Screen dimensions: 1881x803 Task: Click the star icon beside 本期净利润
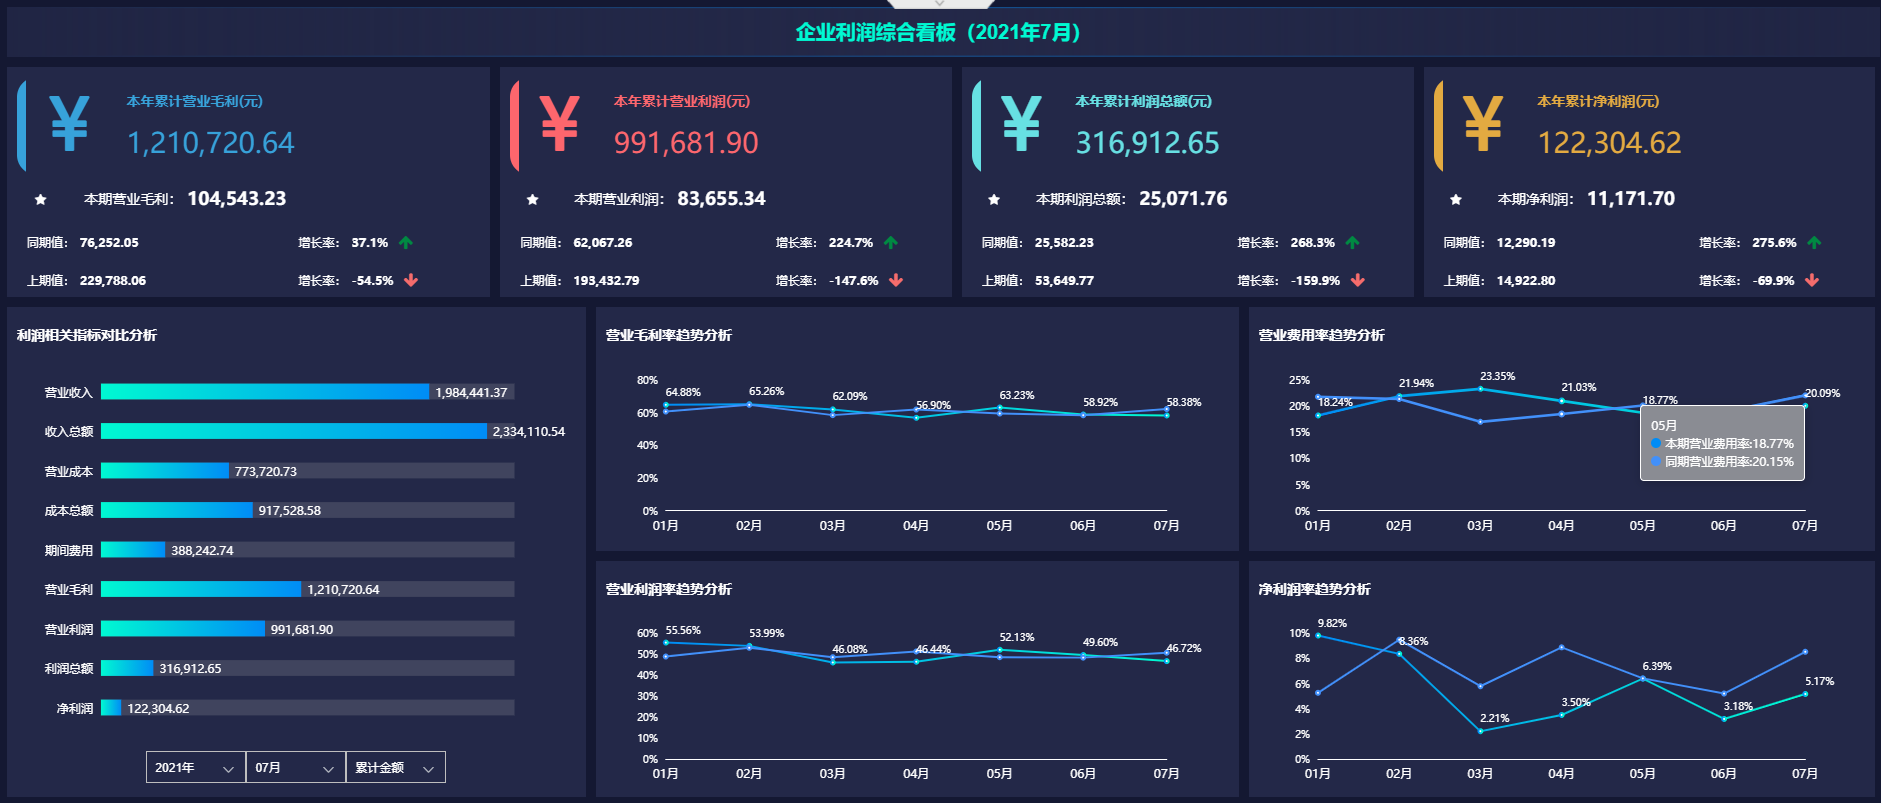(1456, 200)
